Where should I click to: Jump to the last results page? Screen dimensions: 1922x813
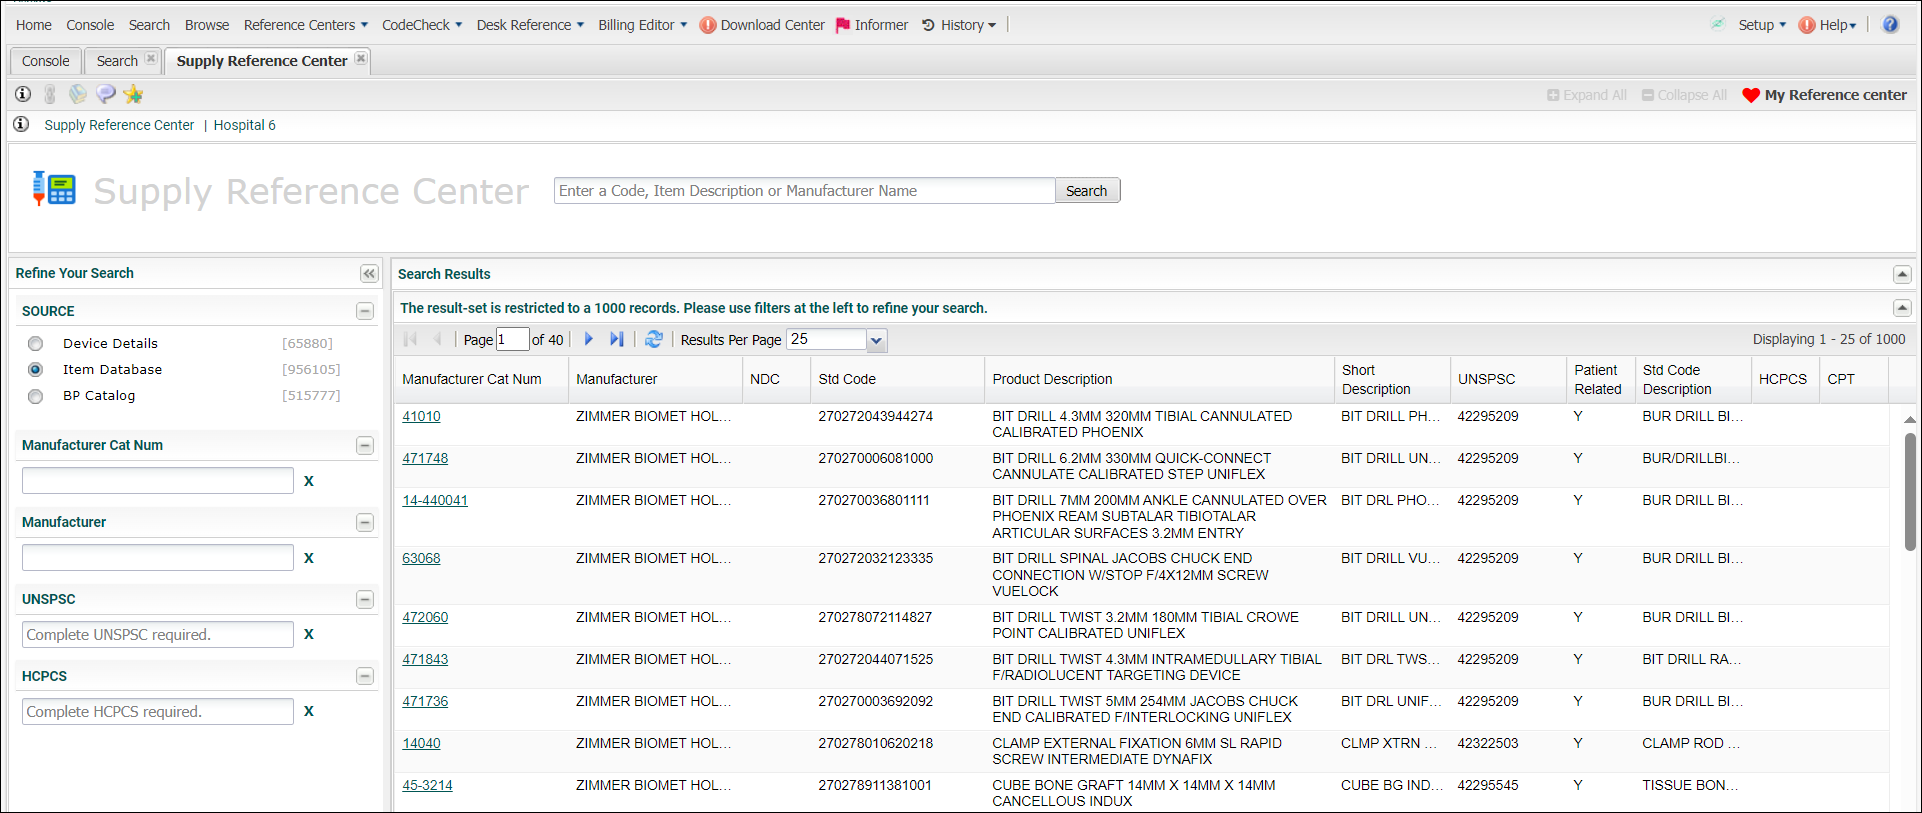pyautogui.click(x=616, y=340)
